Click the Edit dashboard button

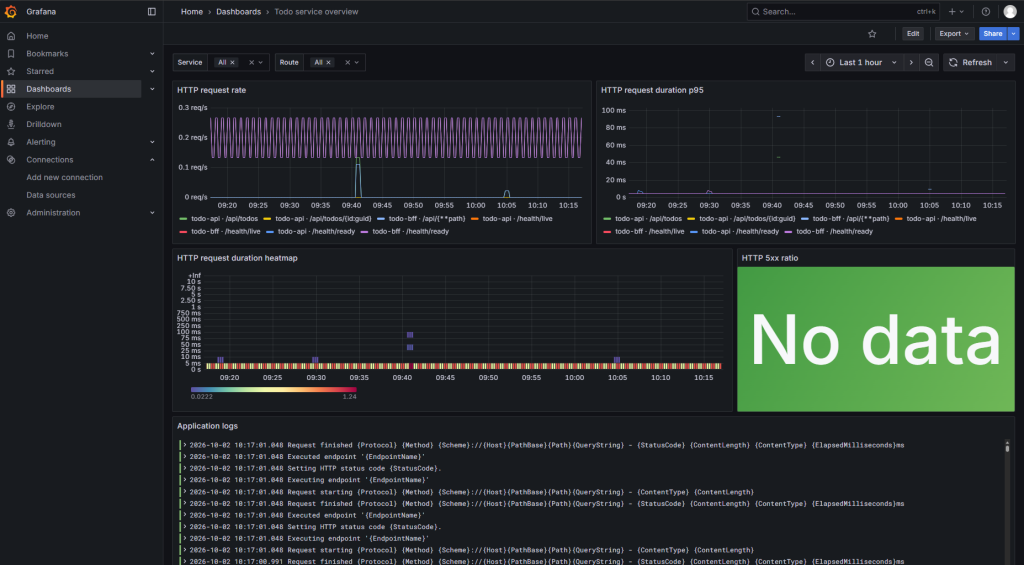[913, 34]
